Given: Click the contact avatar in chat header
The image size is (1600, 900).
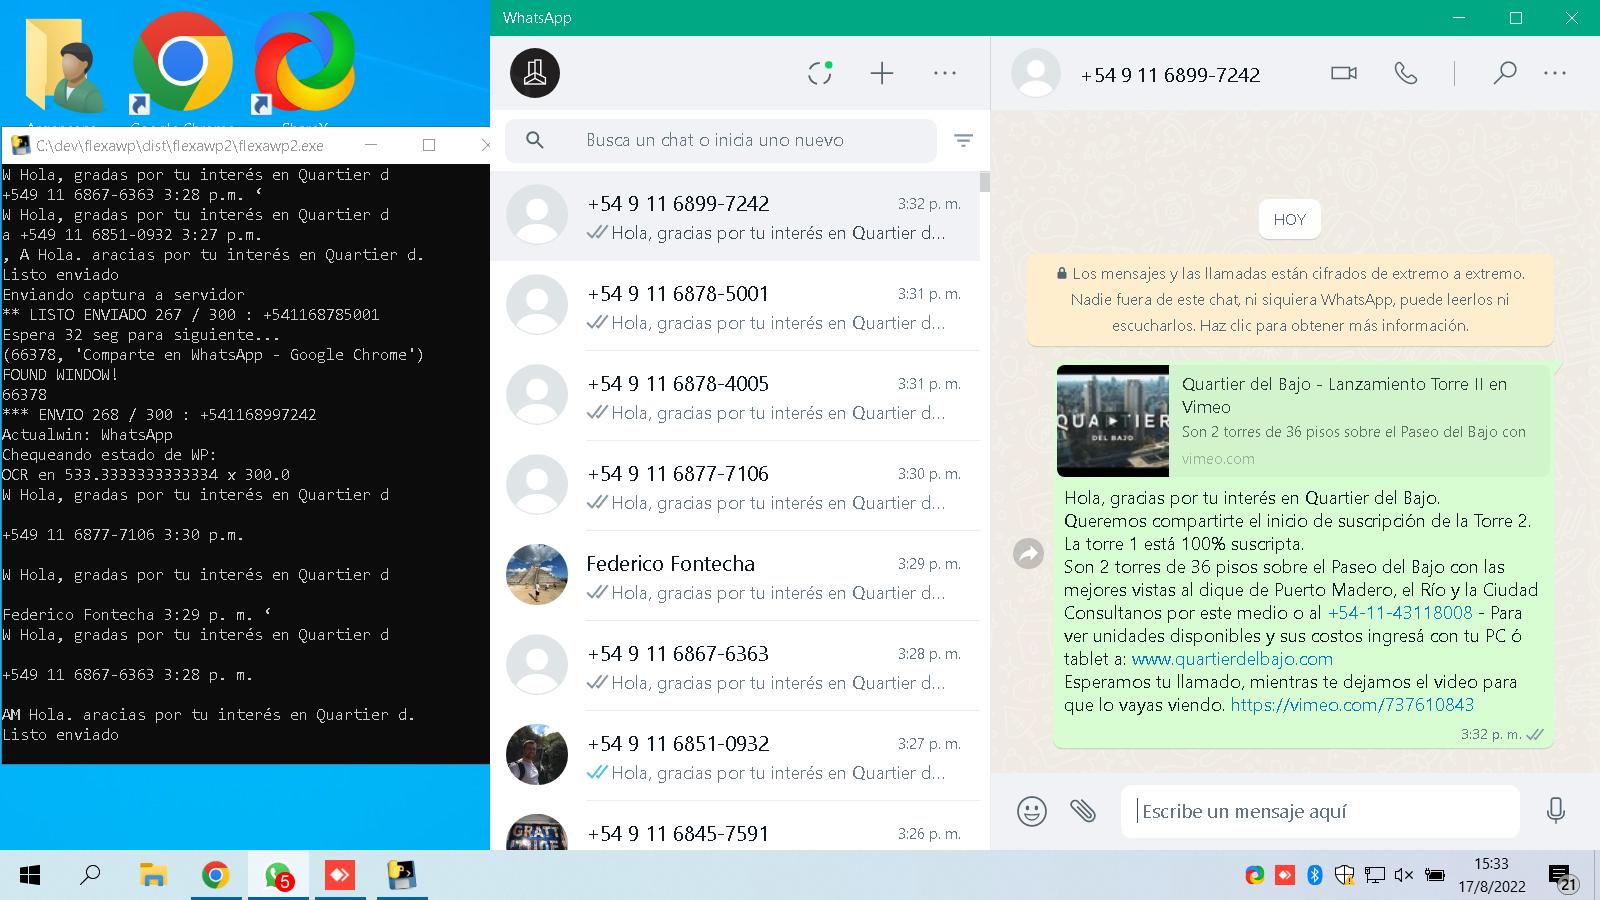Looking at the screenshot, I should (1036, 73).
